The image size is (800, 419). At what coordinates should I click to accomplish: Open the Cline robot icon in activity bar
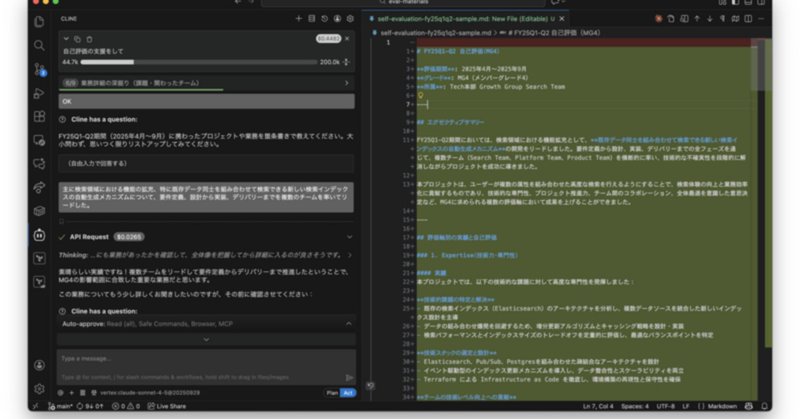point(39,235)
